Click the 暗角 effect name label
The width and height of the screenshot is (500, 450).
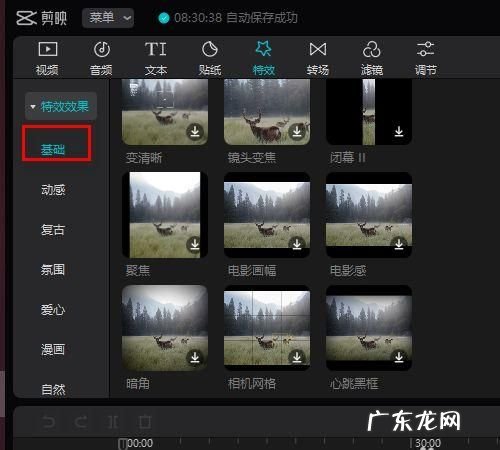pos(138,384)
